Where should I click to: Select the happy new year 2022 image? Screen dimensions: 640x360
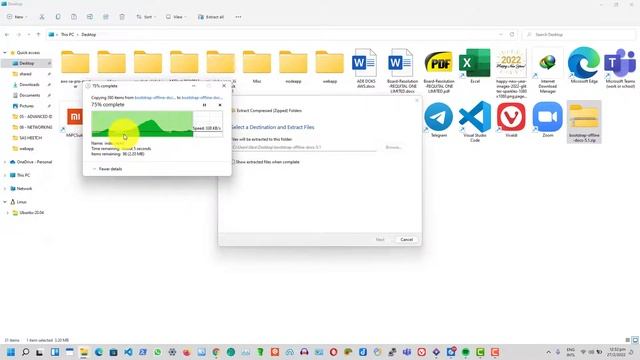pos(511,73)
